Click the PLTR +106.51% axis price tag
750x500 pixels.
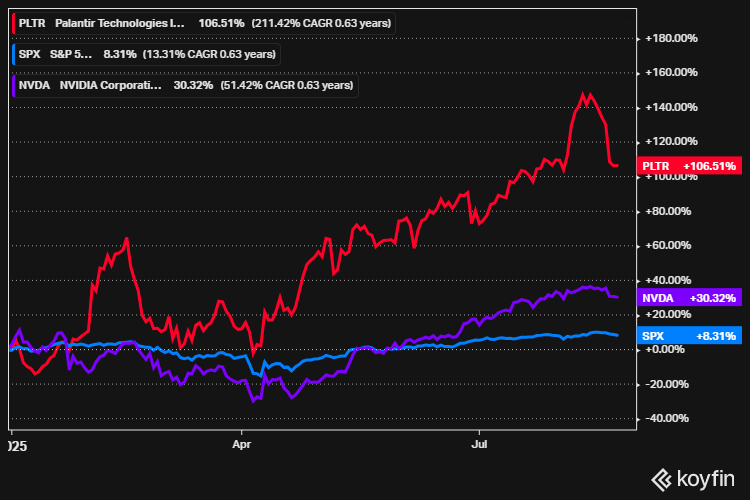click(689, 166)
